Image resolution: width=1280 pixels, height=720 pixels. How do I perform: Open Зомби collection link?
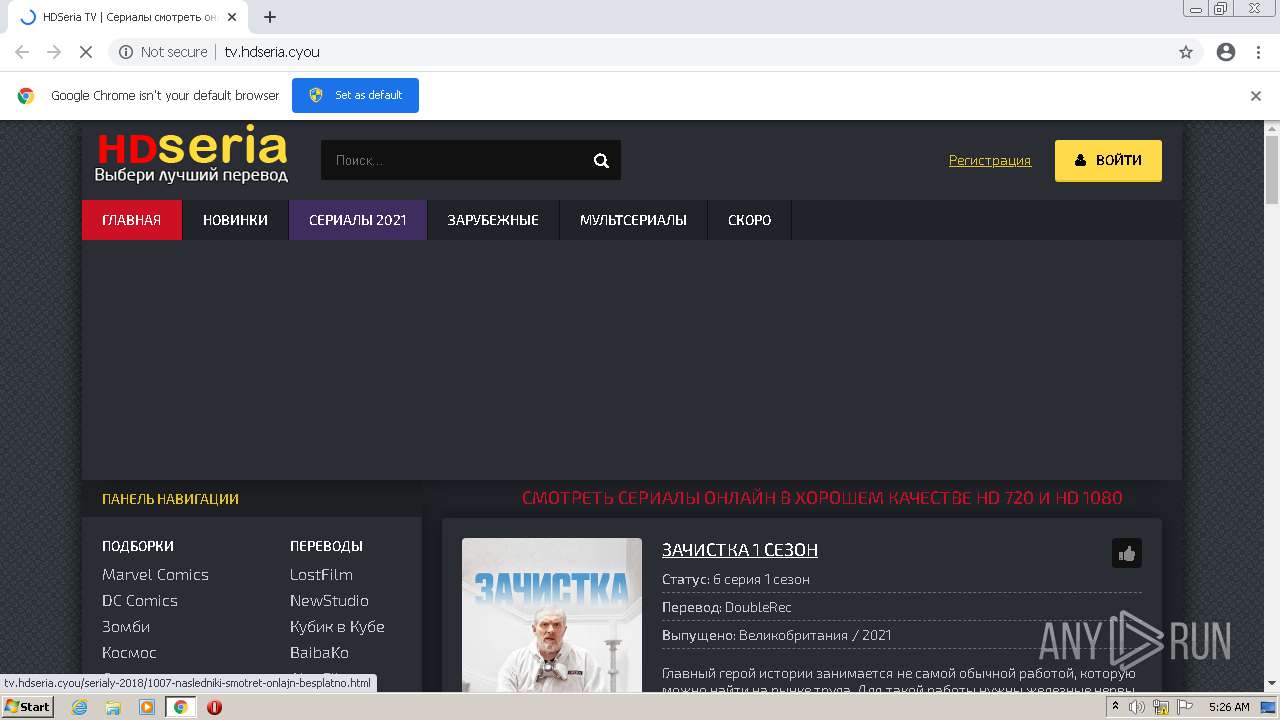[126, 626]
